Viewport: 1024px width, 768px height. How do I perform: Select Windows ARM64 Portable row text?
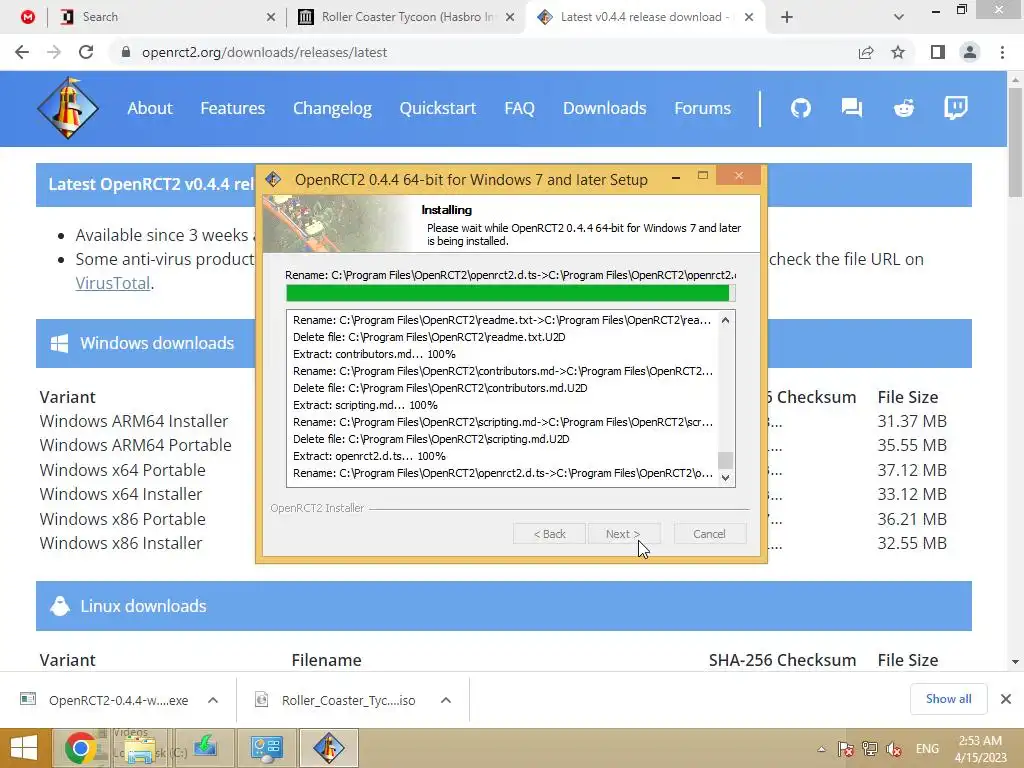pos(135,445)
